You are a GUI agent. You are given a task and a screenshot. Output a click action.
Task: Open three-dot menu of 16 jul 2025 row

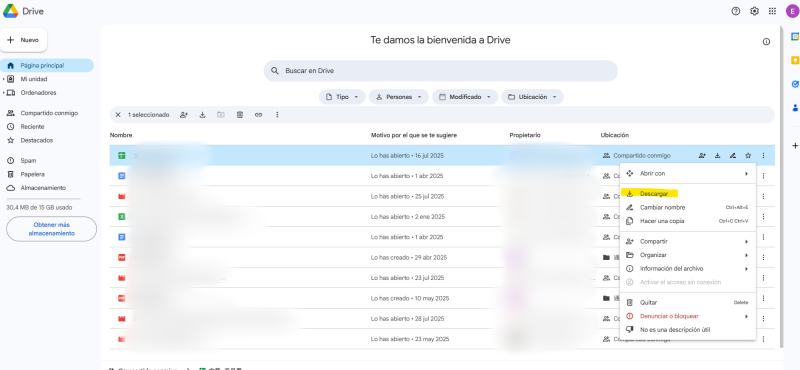(x=763, y=156)
